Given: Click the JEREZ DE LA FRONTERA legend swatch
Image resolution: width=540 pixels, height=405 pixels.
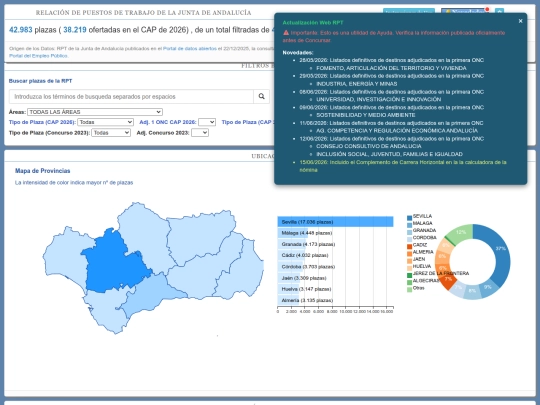Looking at the screenshot, I should pyautogui.click(x=409, y=275).
